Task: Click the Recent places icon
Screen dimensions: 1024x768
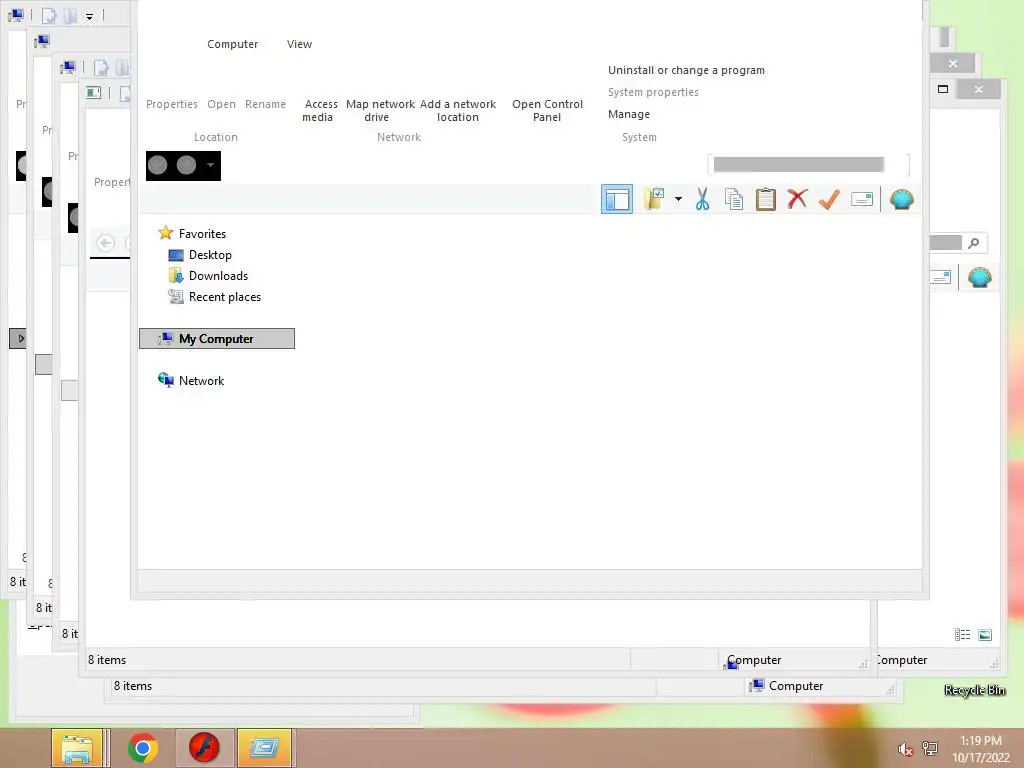Action: pos(176,296)
